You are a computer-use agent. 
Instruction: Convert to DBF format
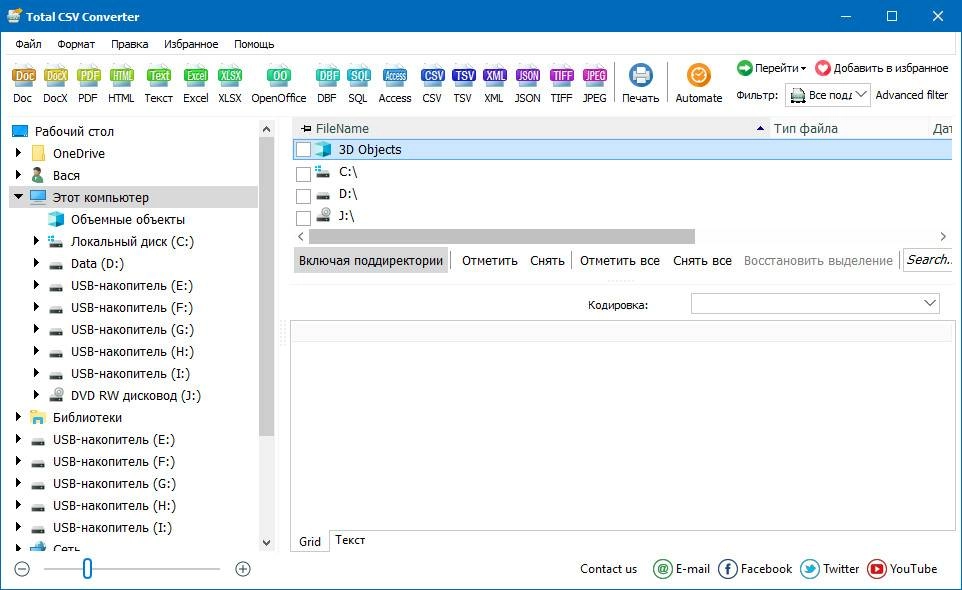tap(327, 84)
